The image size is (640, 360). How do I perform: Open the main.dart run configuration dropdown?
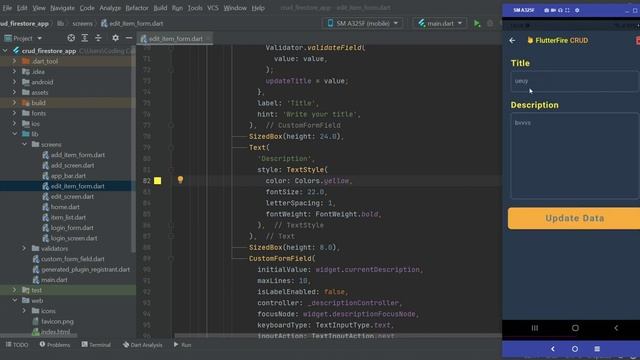(x=440, y=23)
